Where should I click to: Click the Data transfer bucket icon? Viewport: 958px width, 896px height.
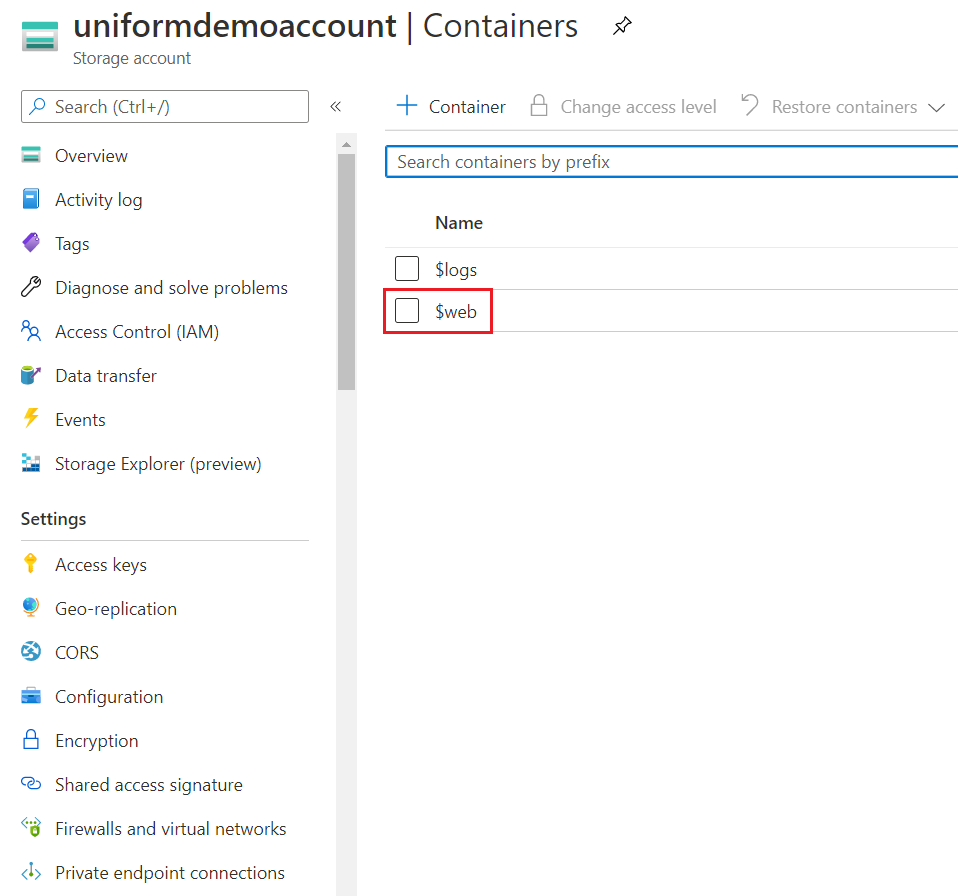coord(31,375)
